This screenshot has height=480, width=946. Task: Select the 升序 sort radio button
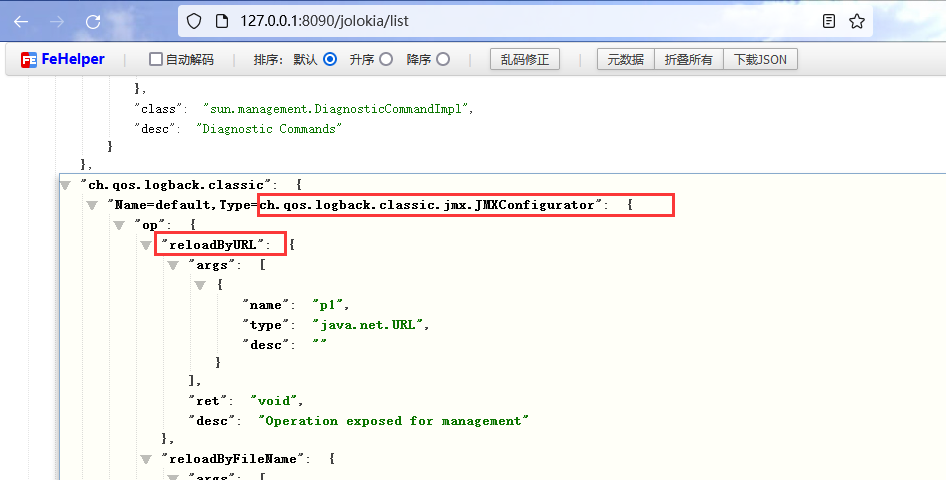coord(386,59)
